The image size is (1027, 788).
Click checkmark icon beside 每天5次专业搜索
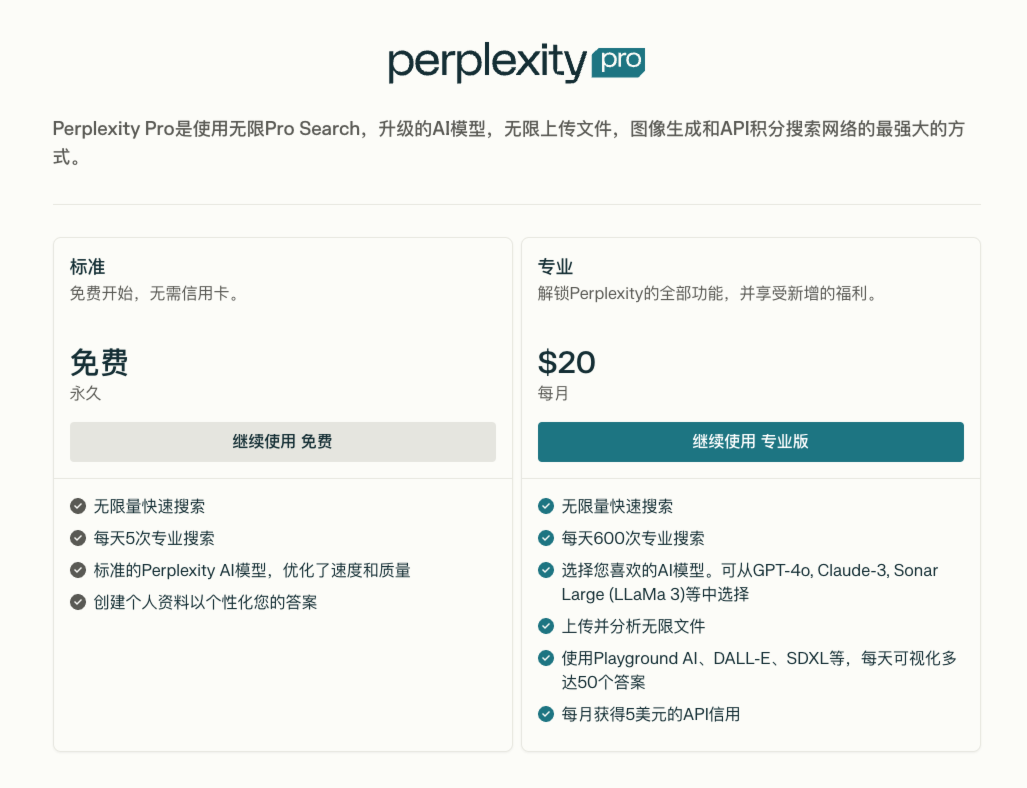[78, 538]
